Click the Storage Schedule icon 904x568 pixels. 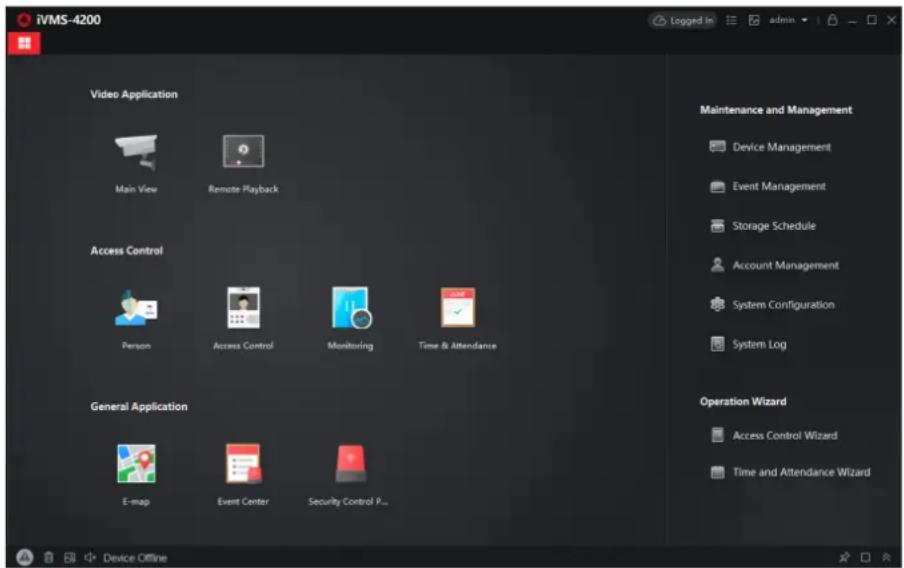pyautogui.click(x=717, y=225)
